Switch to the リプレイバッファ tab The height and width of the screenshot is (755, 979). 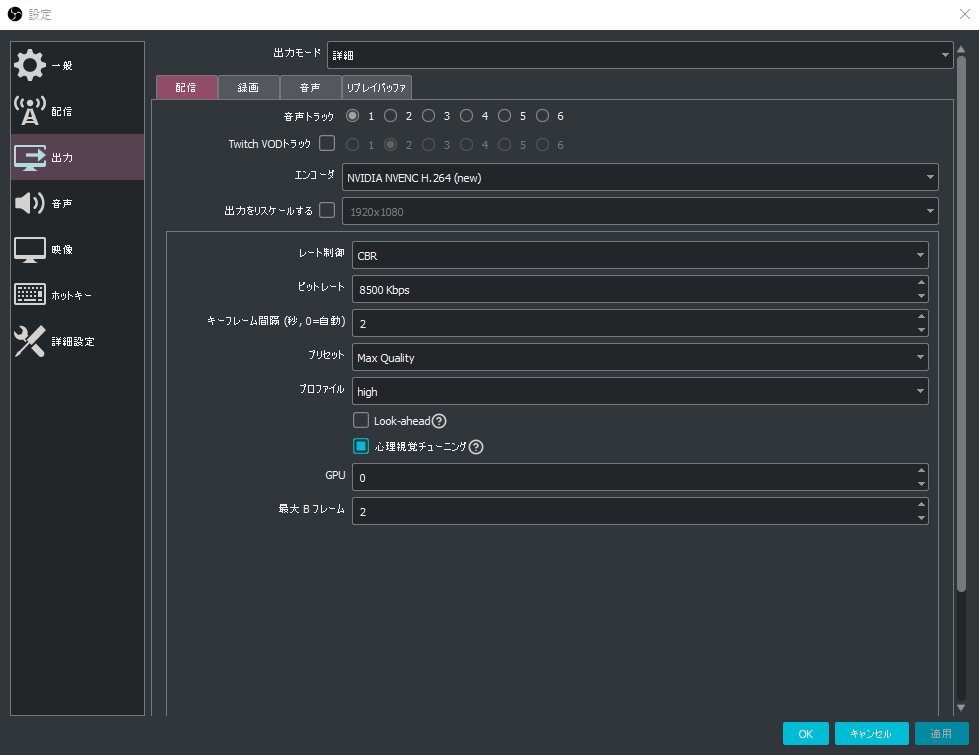point(376,87)
